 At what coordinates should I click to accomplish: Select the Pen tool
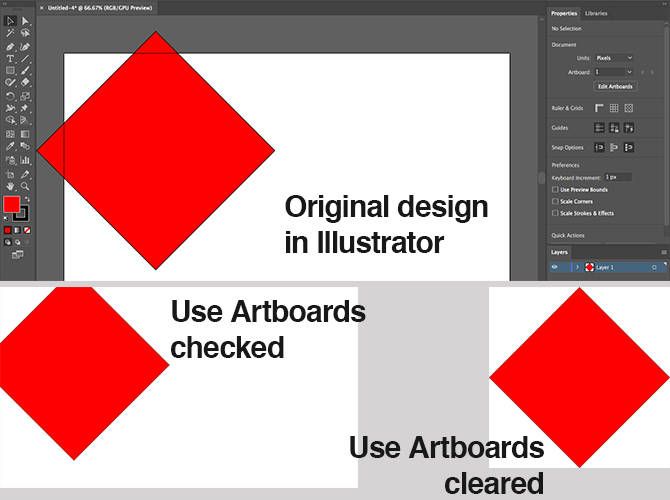(10, 46)
